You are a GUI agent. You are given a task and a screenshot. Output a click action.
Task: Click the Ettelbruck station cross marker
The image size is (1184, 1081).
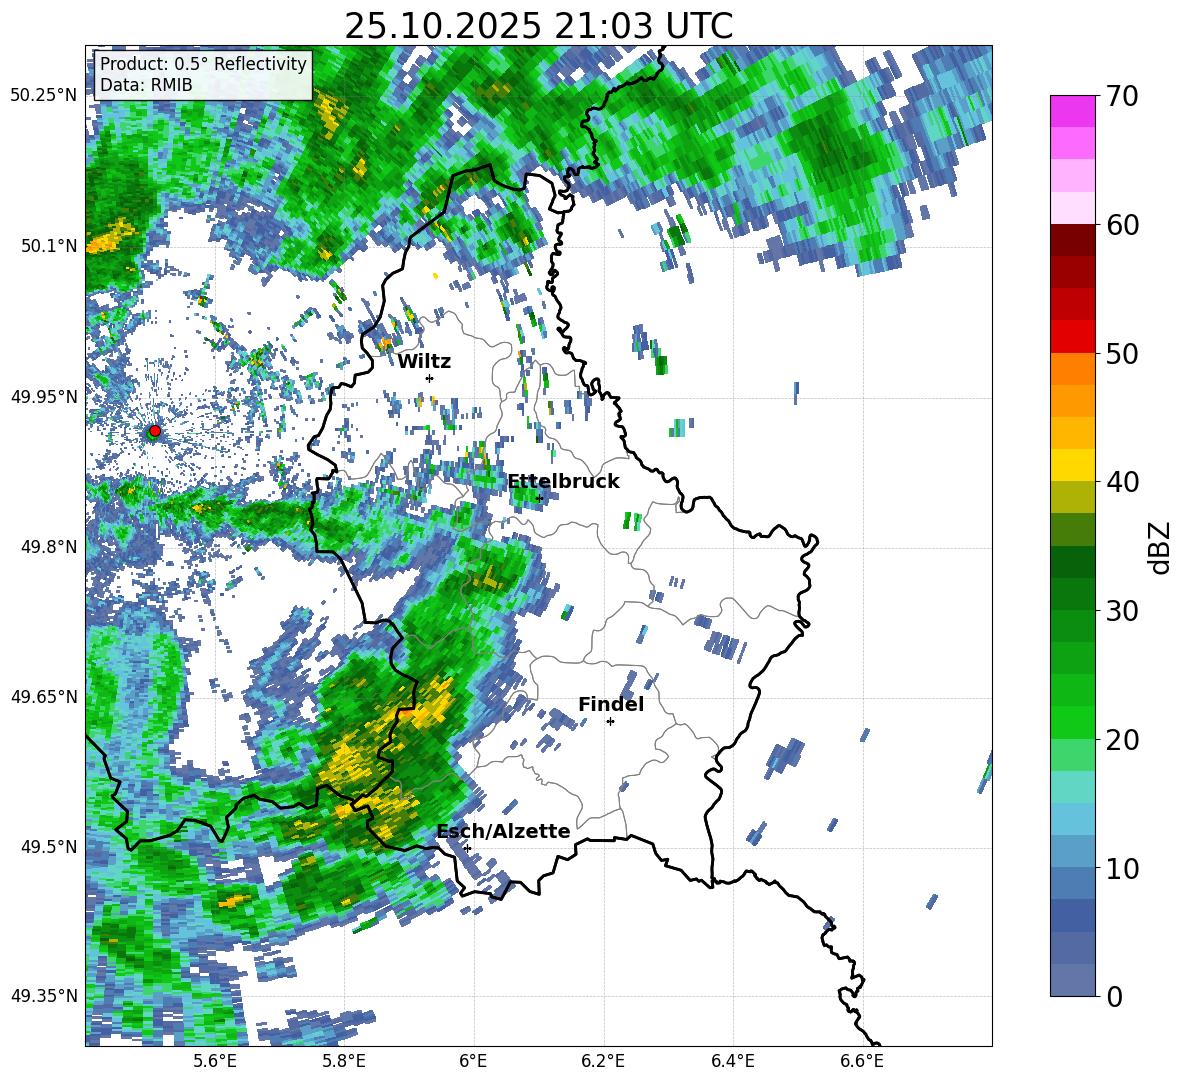(x=539, y=498)
